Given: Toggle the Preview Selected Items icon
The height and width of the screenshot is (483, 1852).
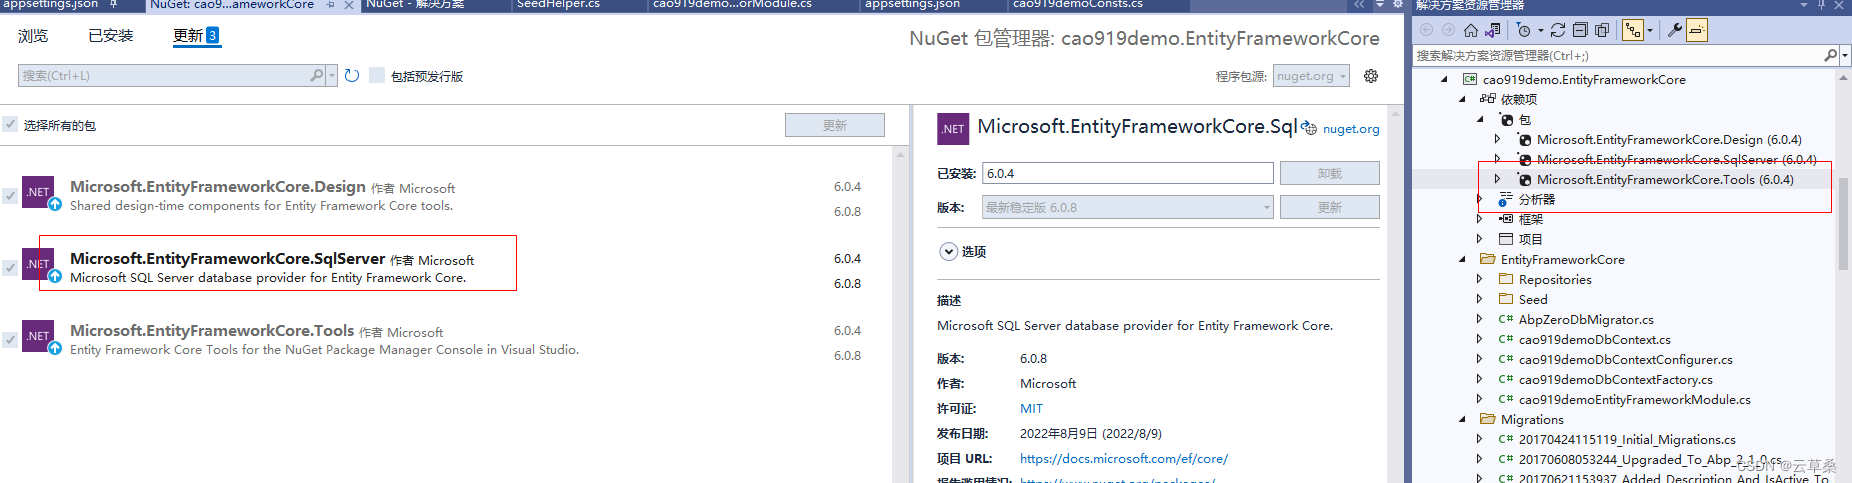Looking at the screenshot, I should (1697, 30).
